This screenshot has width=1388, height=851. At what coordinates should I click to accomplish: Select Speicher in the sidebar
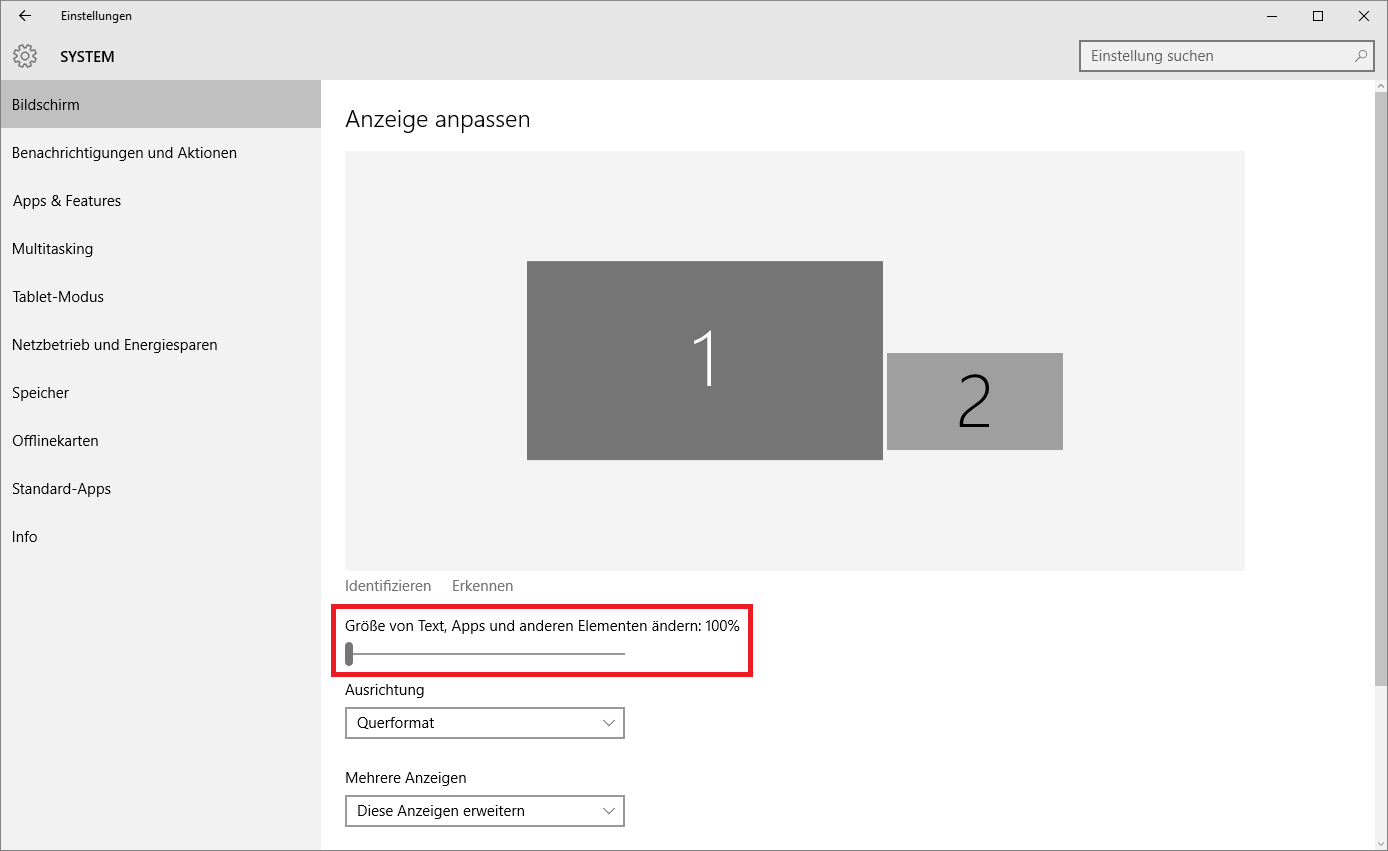pyautogui.click(x=160, y=393)
